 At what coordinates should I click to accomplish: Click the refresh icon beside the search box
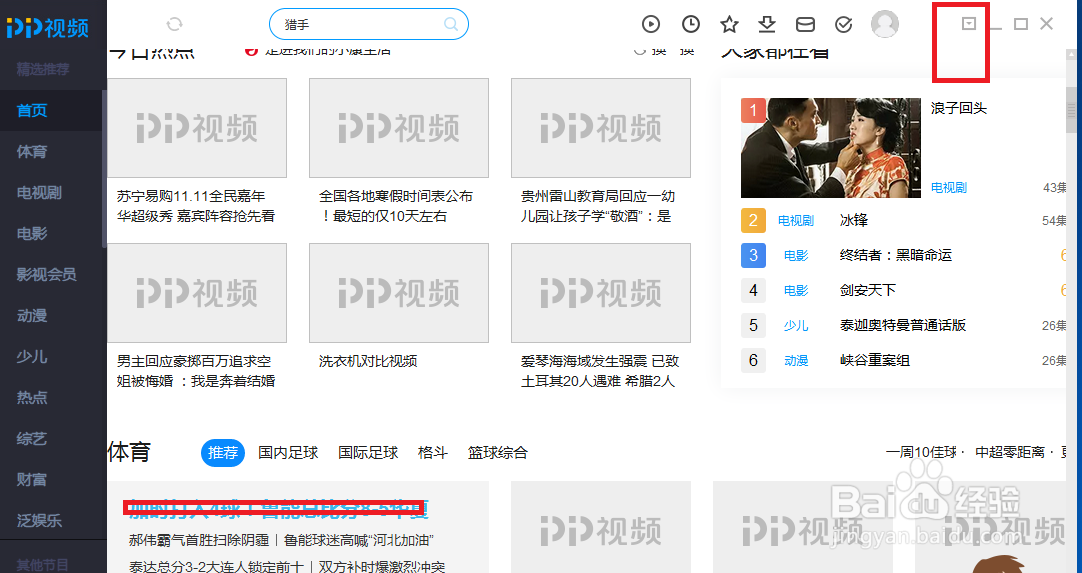point(175,24)
